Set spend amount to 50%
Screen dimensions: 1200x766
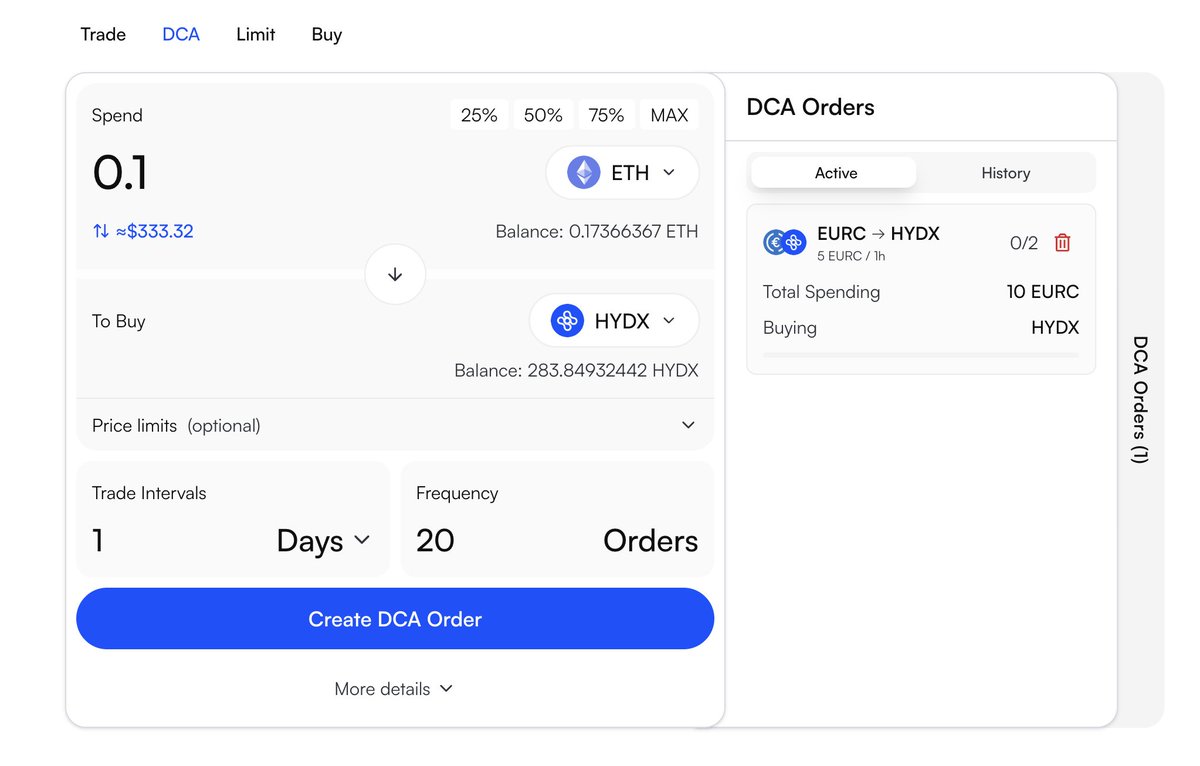click(543, 115)
